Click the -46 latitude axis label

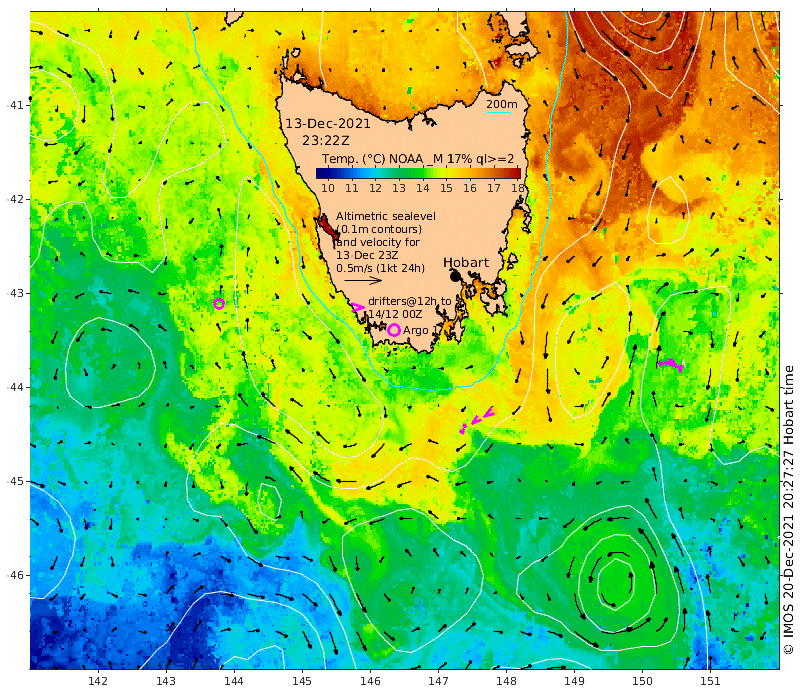[x=16, y=575]
